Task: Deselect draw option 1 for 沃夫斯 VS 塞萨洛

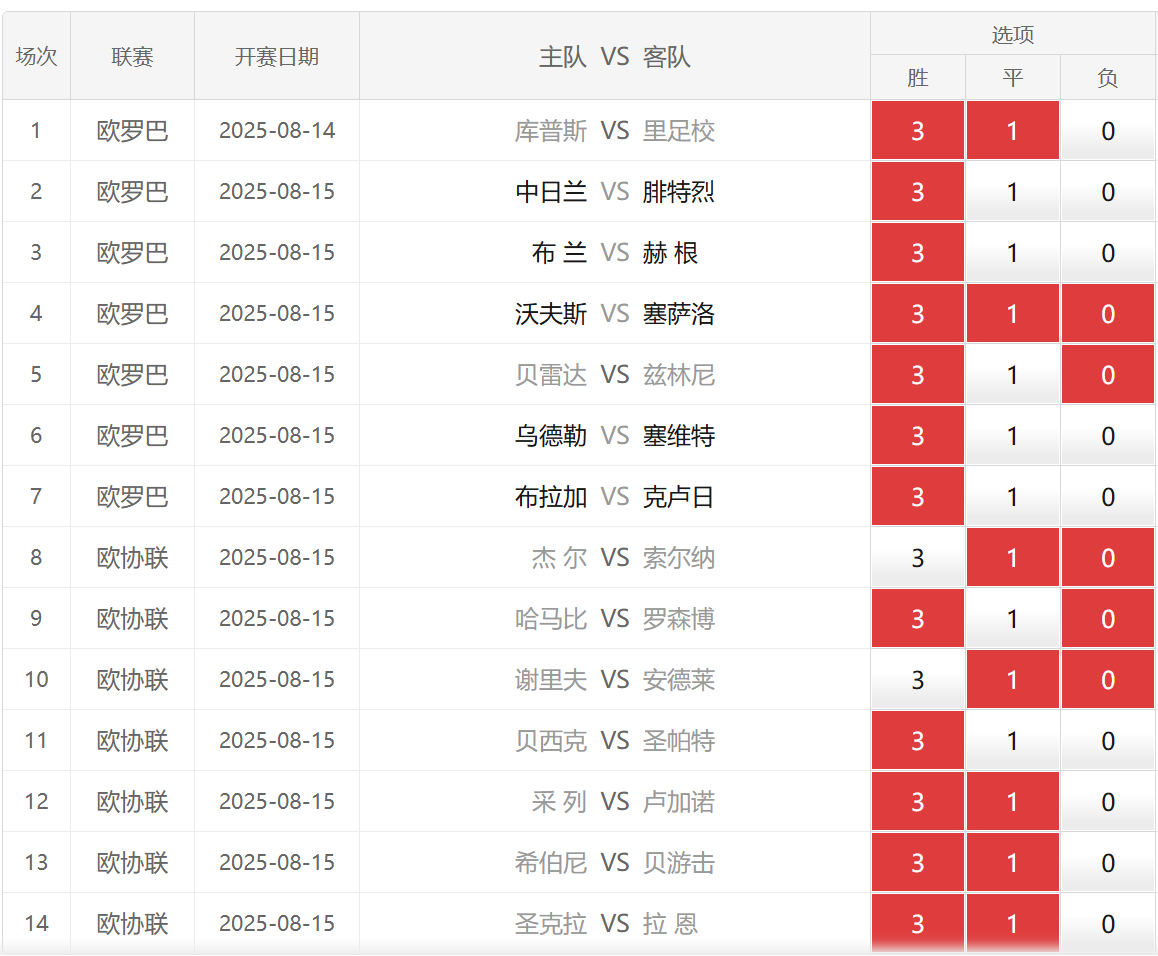Action: tap(1013, 314)
